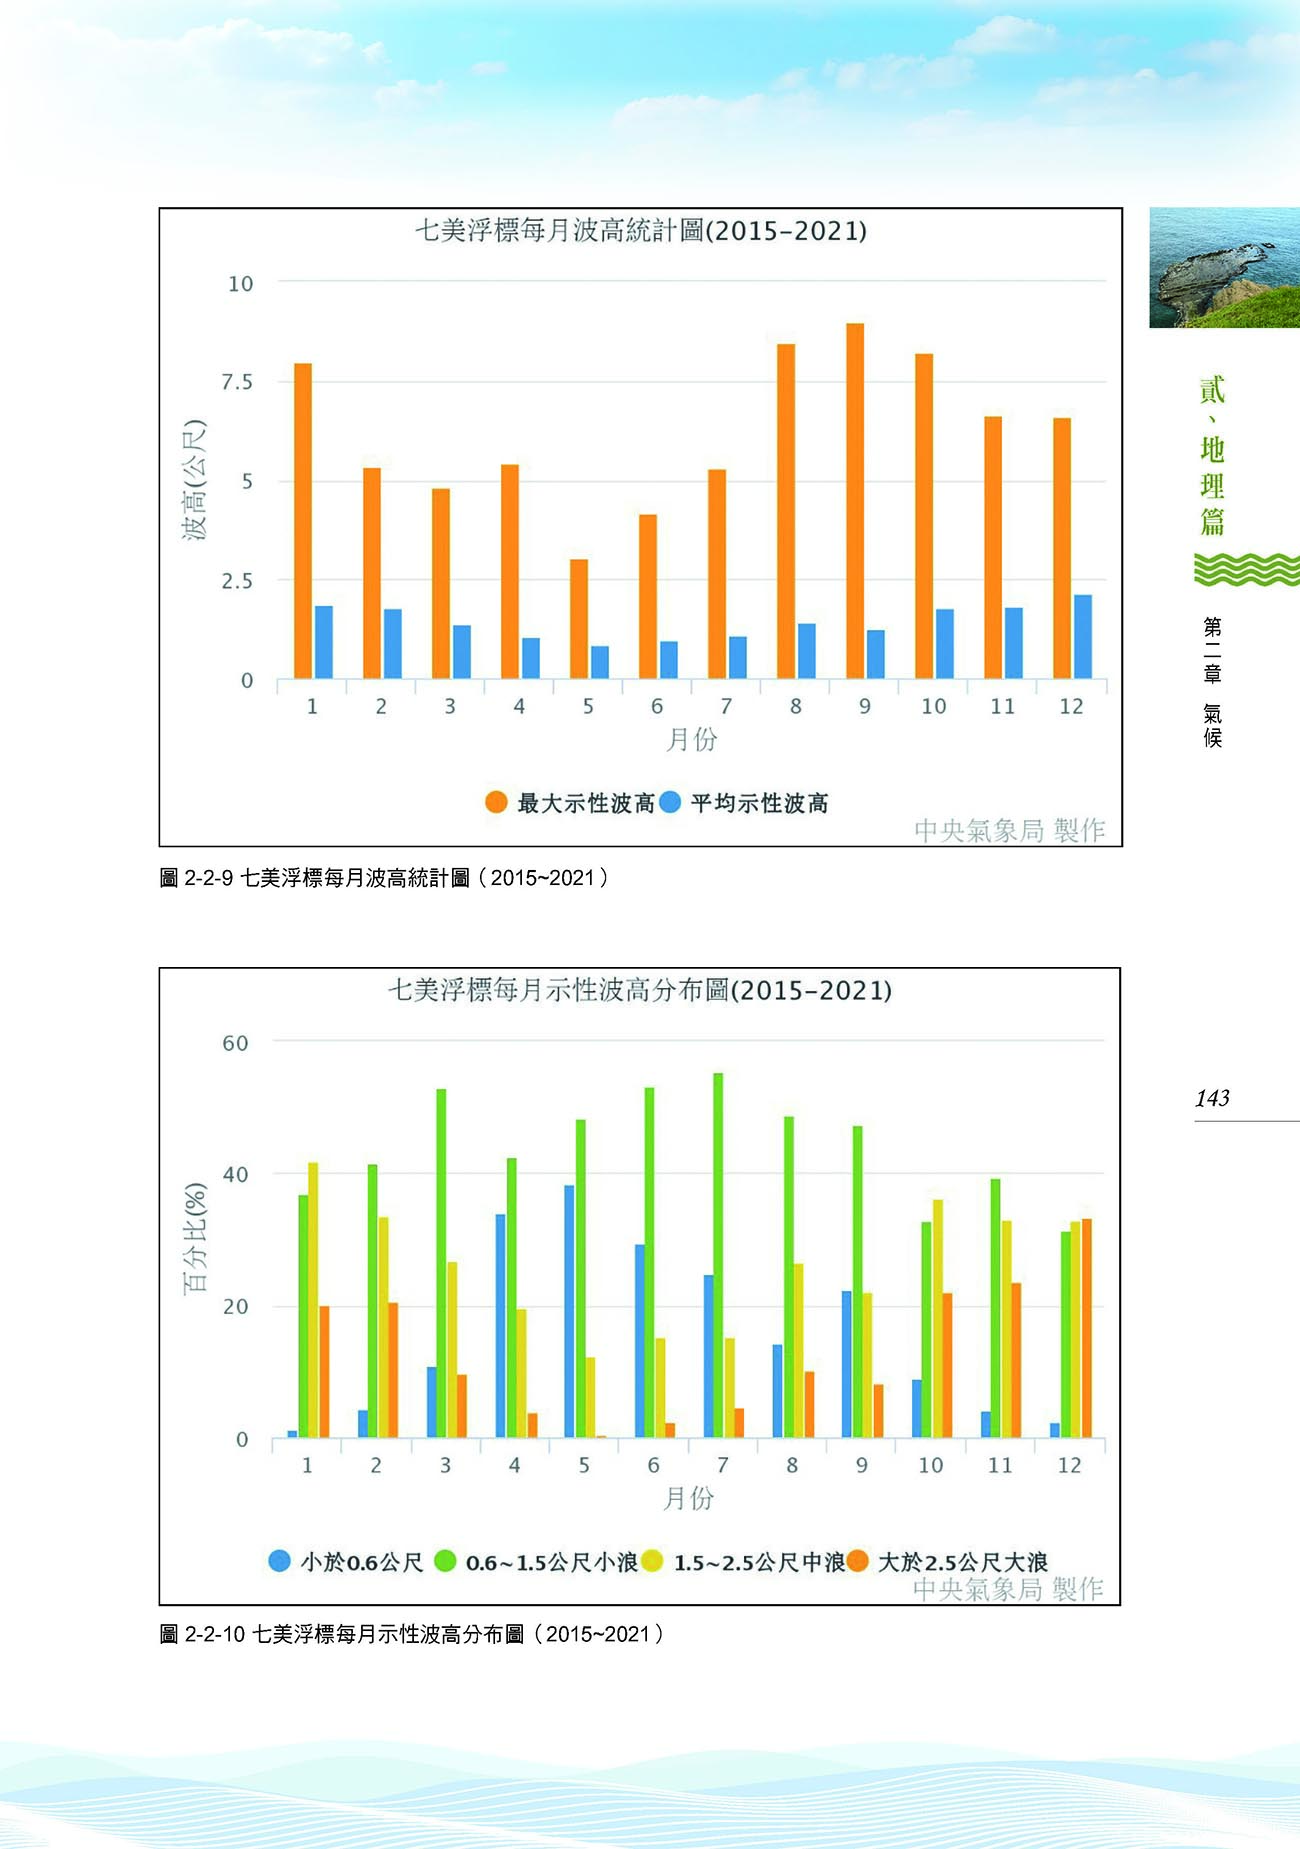Screen dimensions: 1300x1849
Task: Click the orange 最大示性波高 legend dot
Action: [496, 802]
